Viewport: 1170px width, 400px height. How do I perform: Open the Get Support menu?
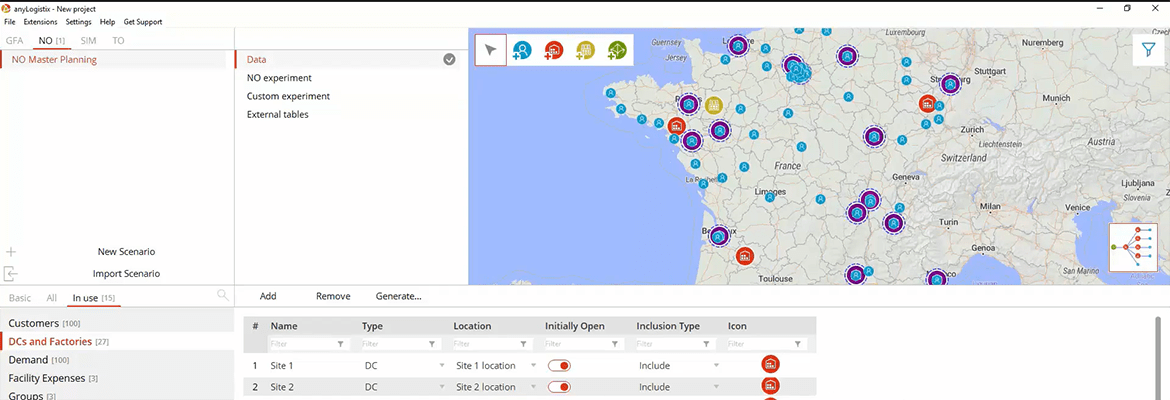(x=143, y=22)
